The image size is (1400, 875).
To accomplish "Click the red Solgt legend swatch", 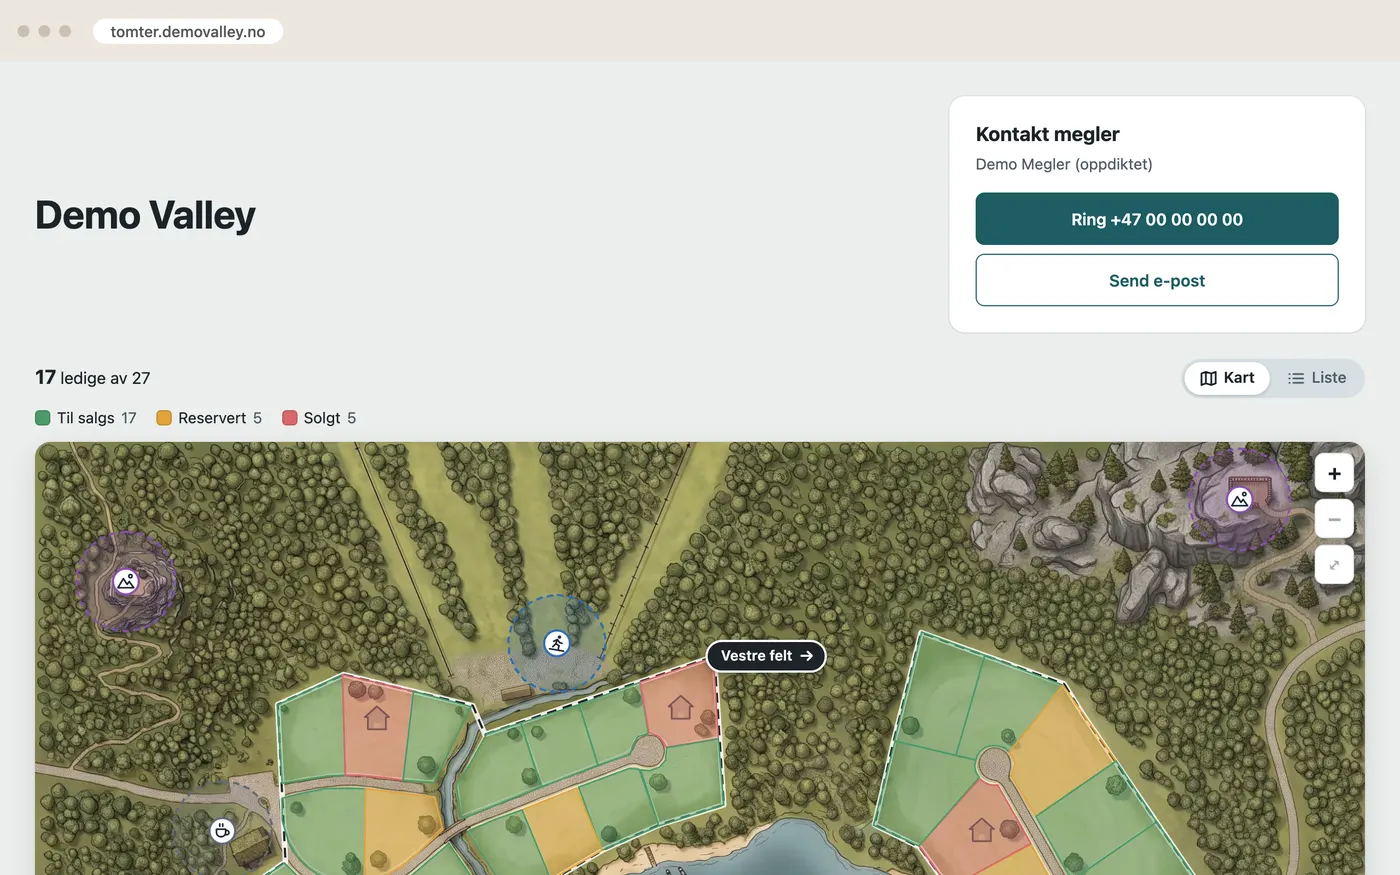I will coord(290,418).
